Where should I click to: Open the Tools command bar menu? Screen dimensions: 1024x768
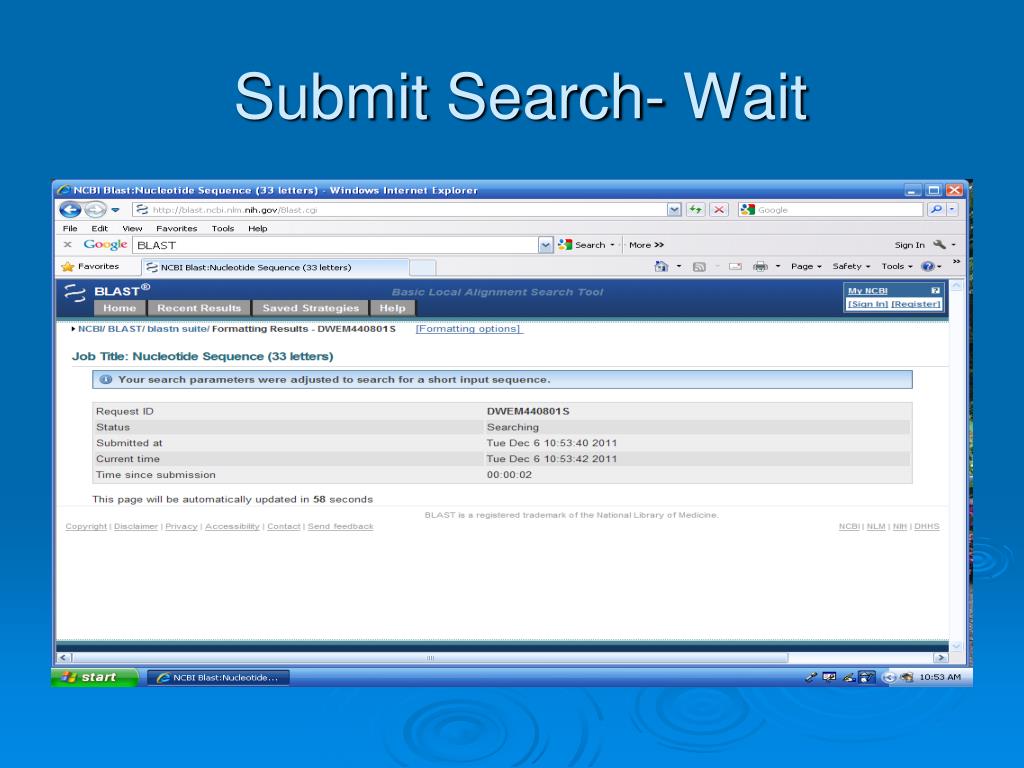897,266
